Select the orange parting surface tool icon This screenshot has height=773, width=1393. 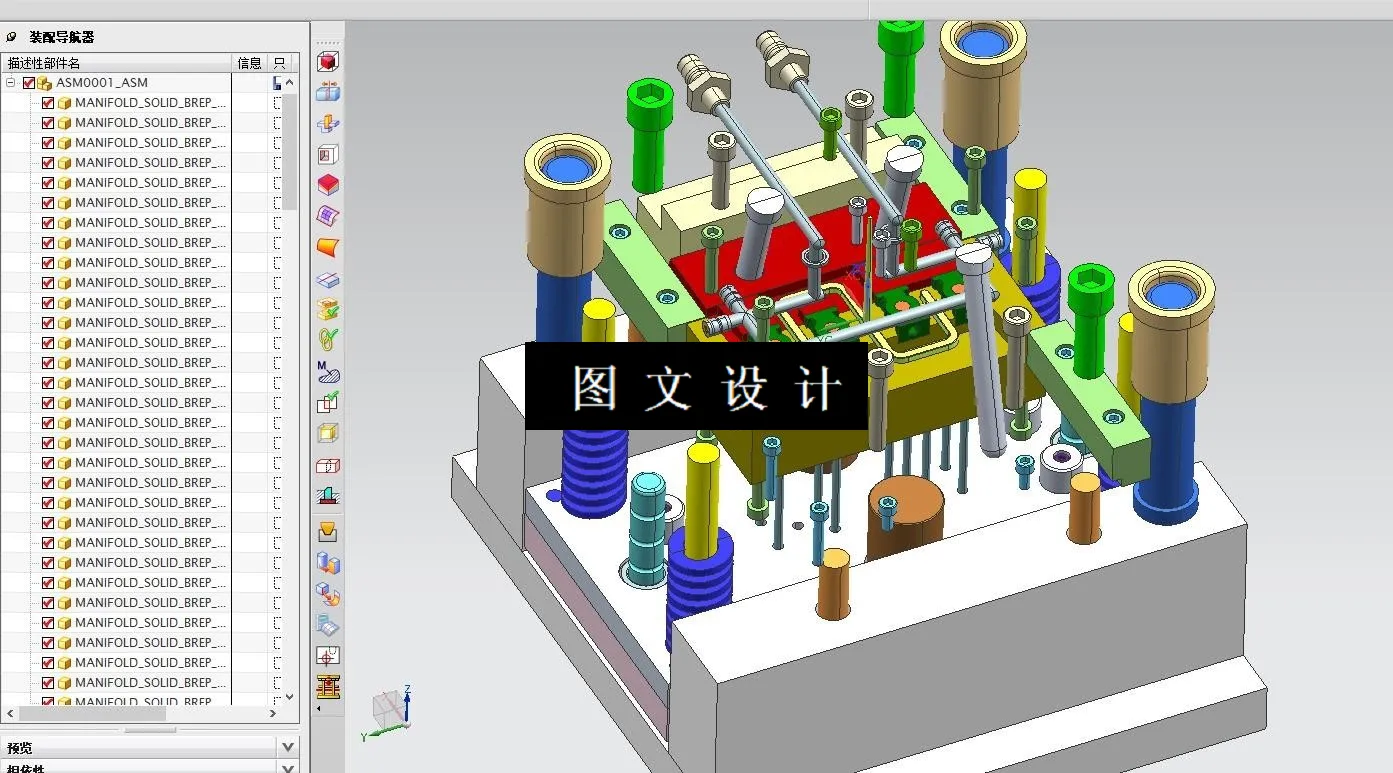(327, 246)
